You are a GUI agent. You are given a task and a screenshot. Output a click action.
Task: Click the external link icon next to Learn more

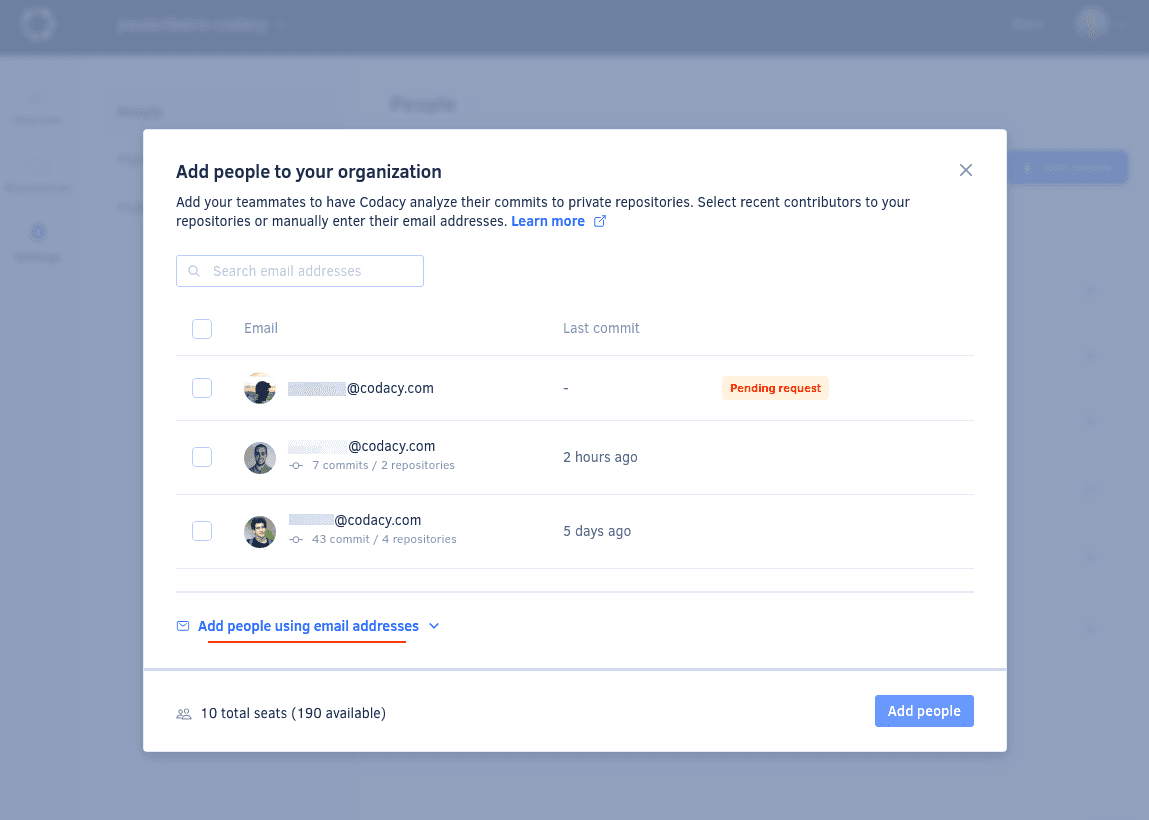point(599,220)
